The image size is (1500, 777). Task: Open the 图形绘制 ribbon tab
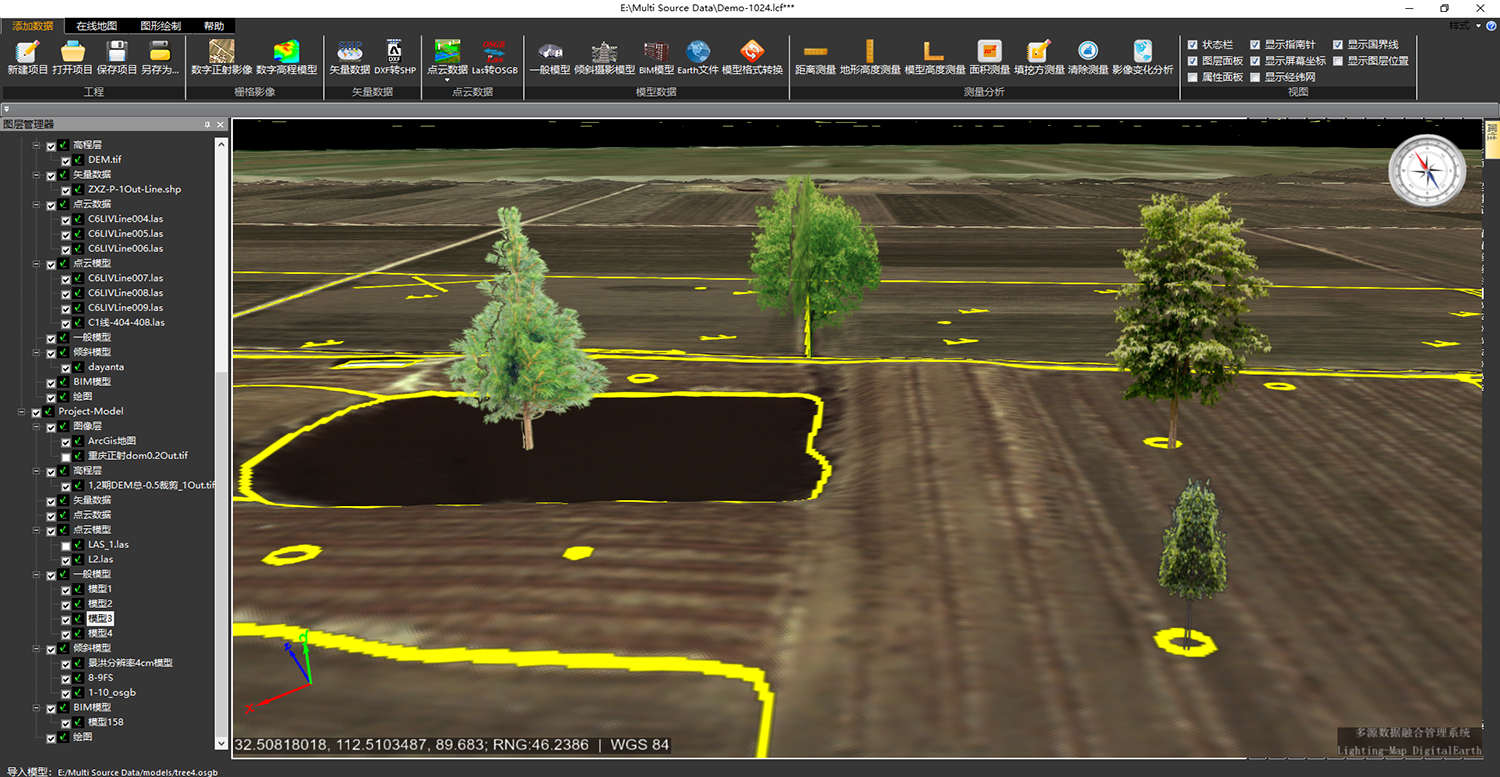pos(160,26)
